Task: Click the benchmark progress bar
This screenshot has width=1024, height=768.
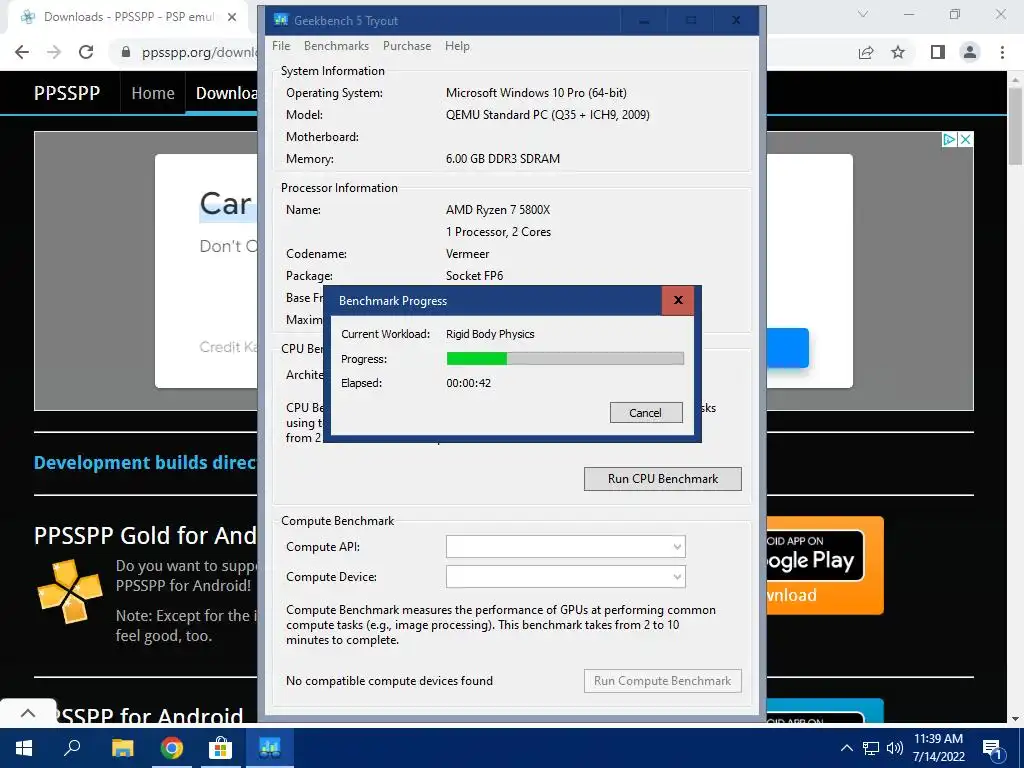Action: [x=565, y=359]
